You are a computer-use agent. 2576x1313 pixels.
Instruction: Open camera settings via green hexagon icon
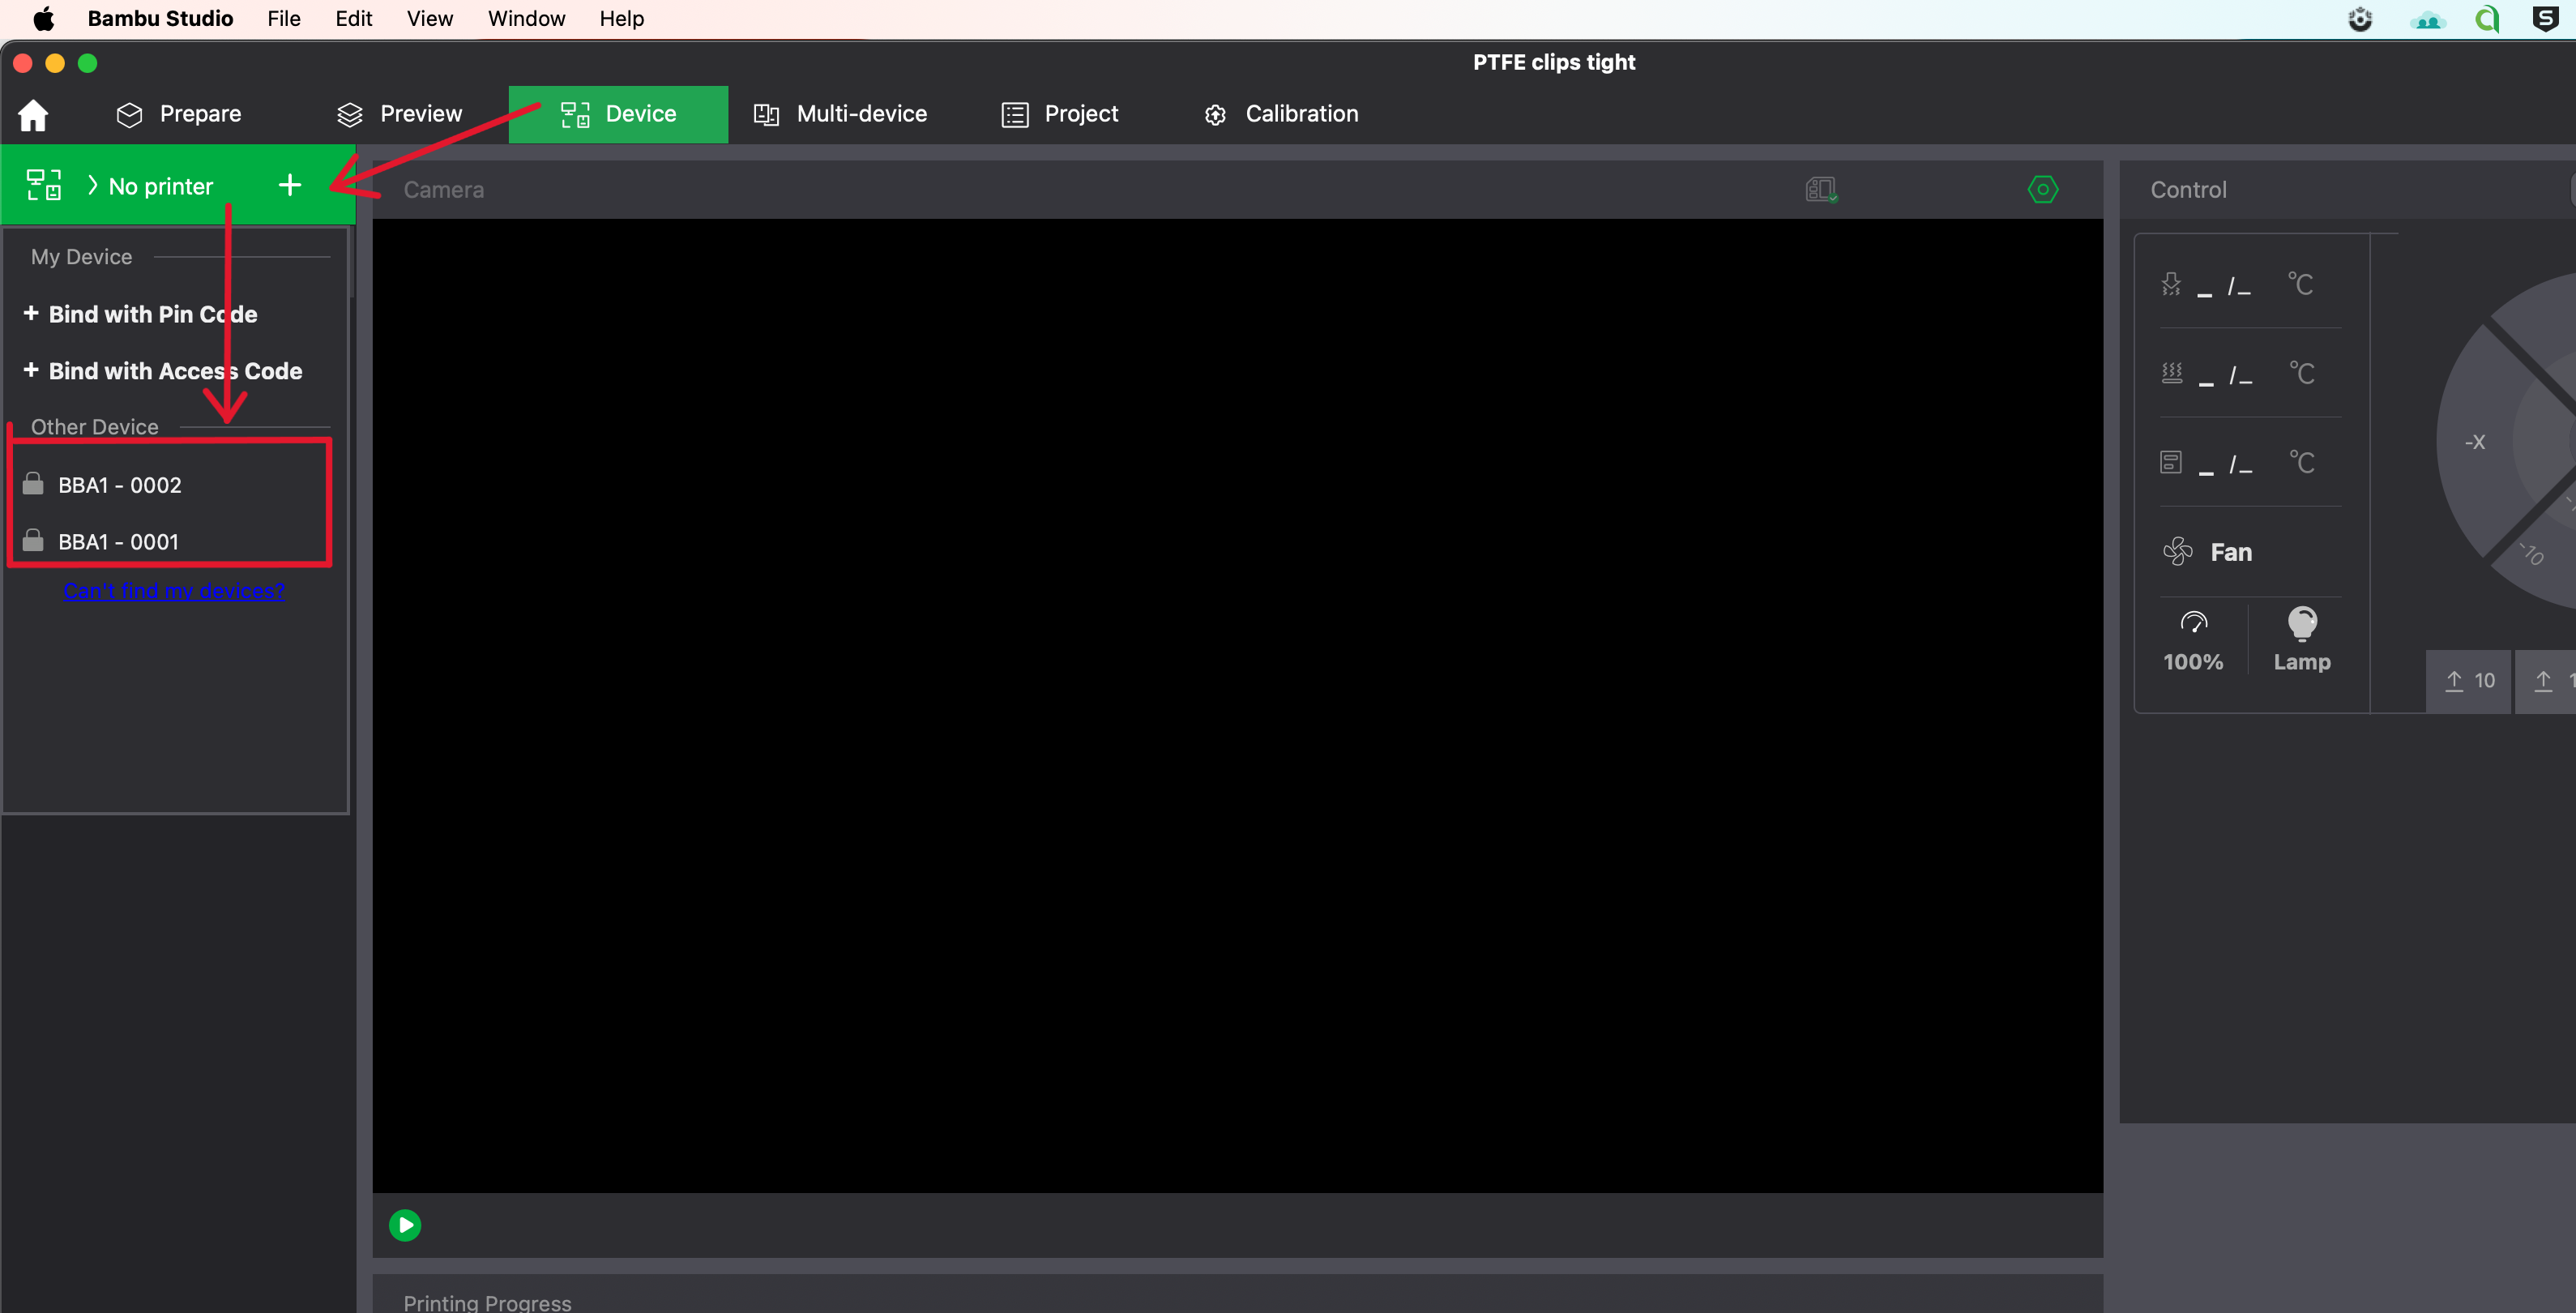2043,189
